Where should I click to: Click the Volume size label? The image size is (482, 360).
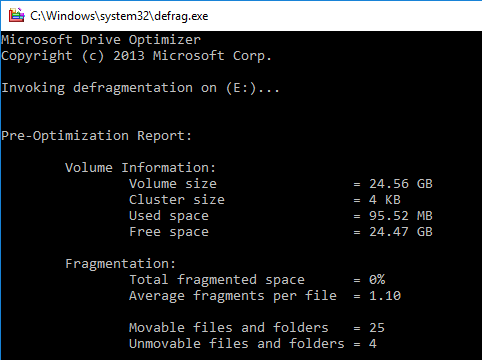click(x=173, y=184)
